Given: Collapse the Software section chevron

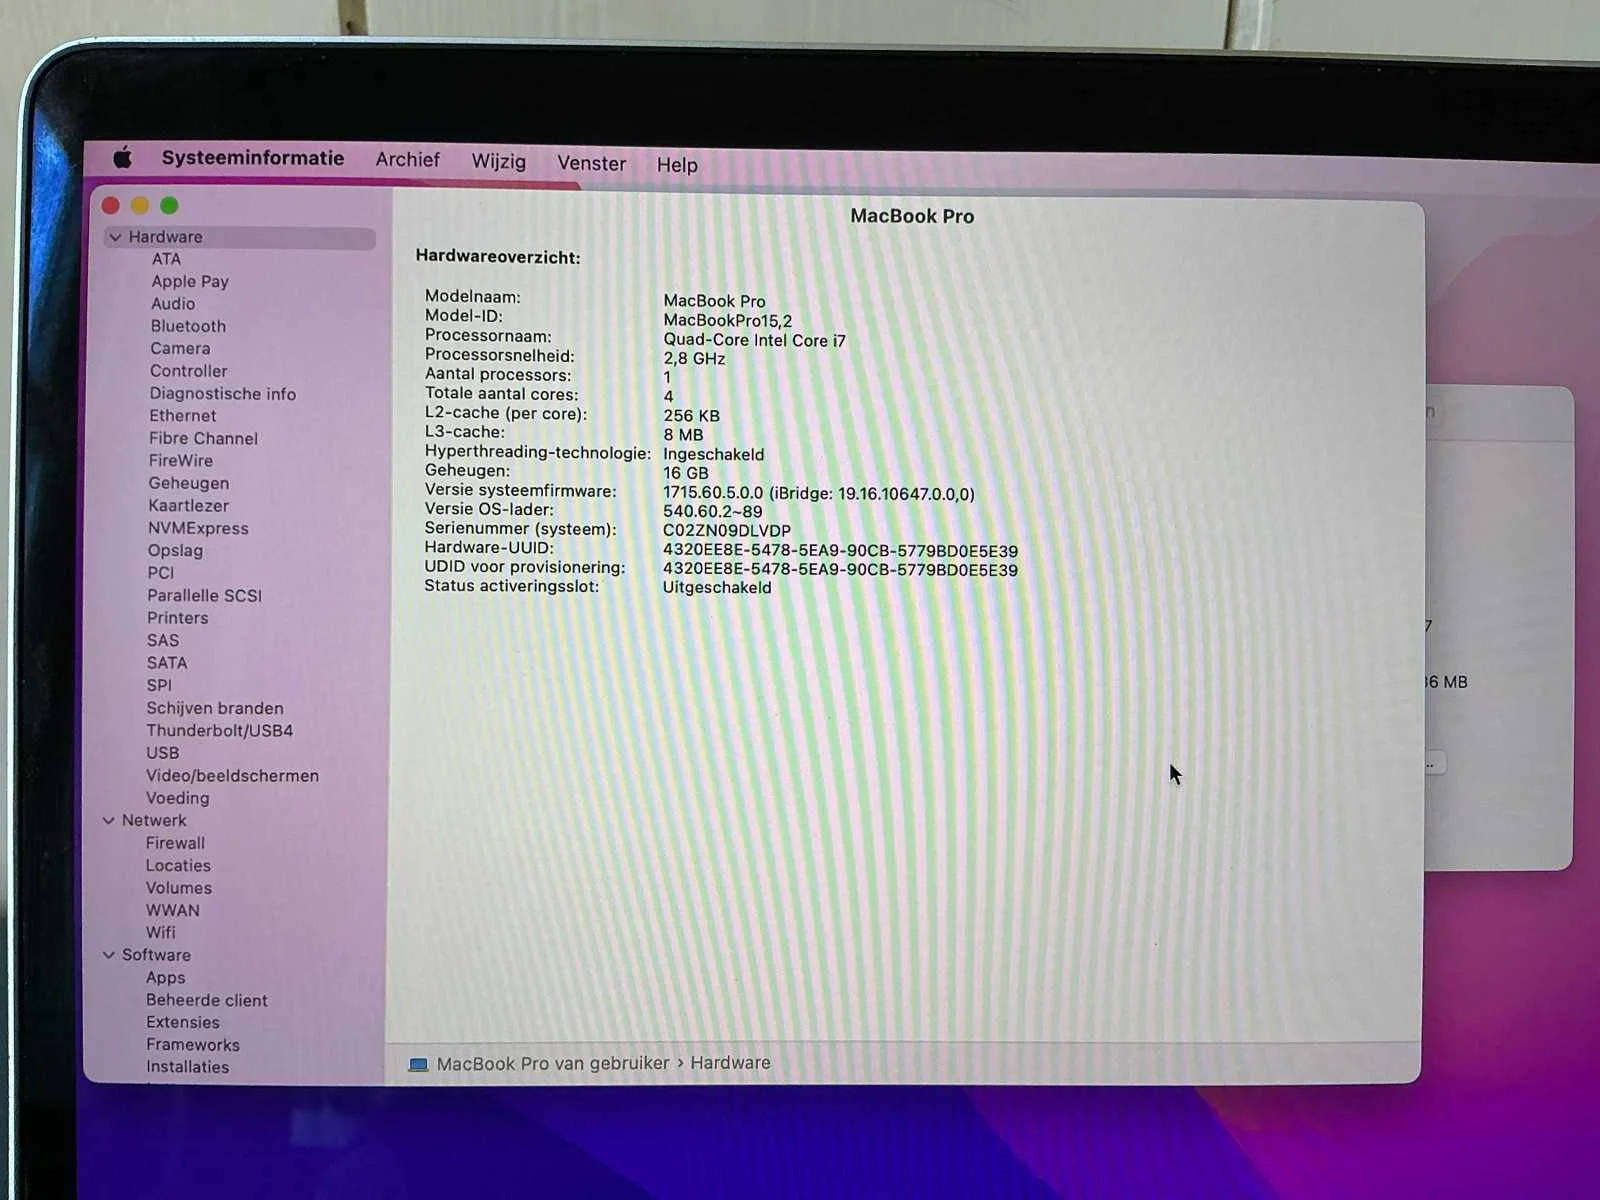Looking at the screenshot, I should (x=109, y=955).
